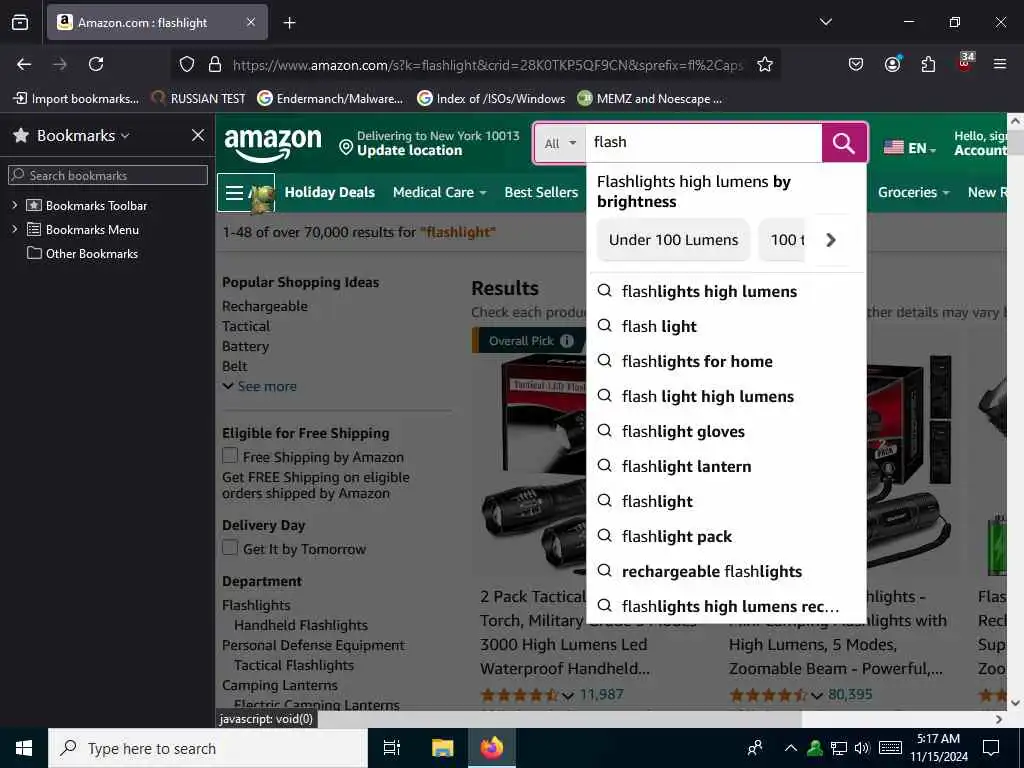Click the 80,395 ratings count
Image resolution: width=1024 pixels, height=768 pixels.
pos(850,694)
